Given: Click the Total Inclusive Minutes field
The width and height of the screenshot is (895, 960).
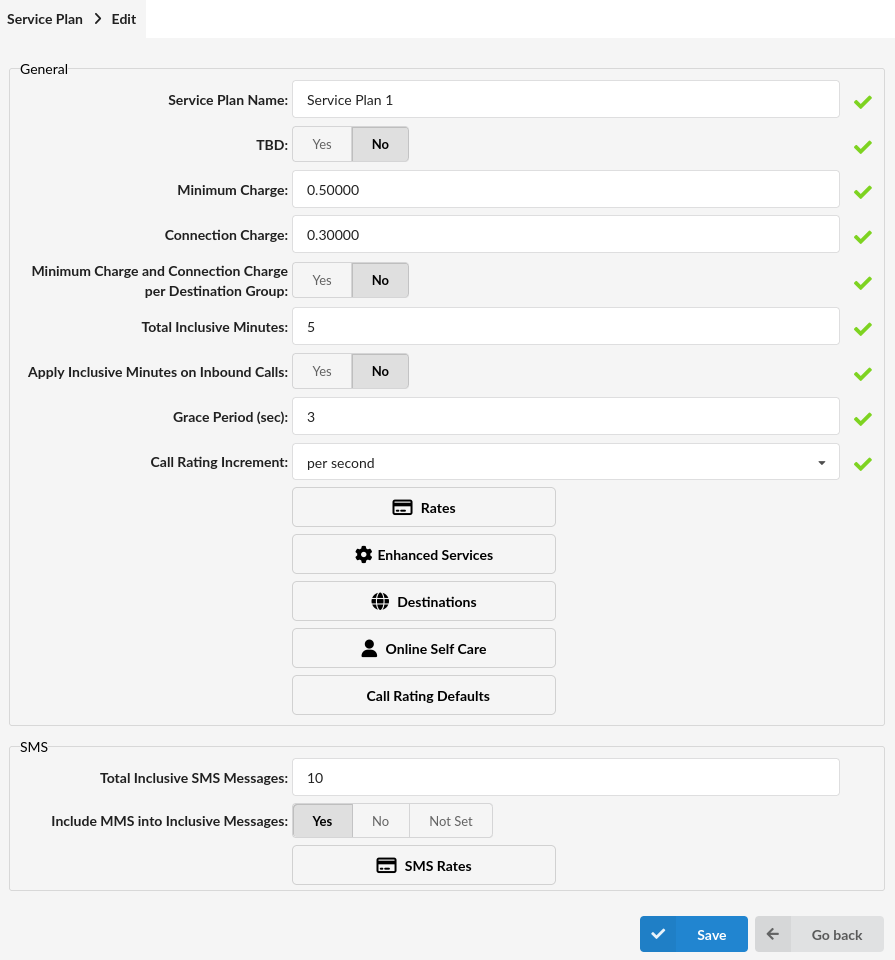Looking at the screenshot, I should click(x=566, y=326).
